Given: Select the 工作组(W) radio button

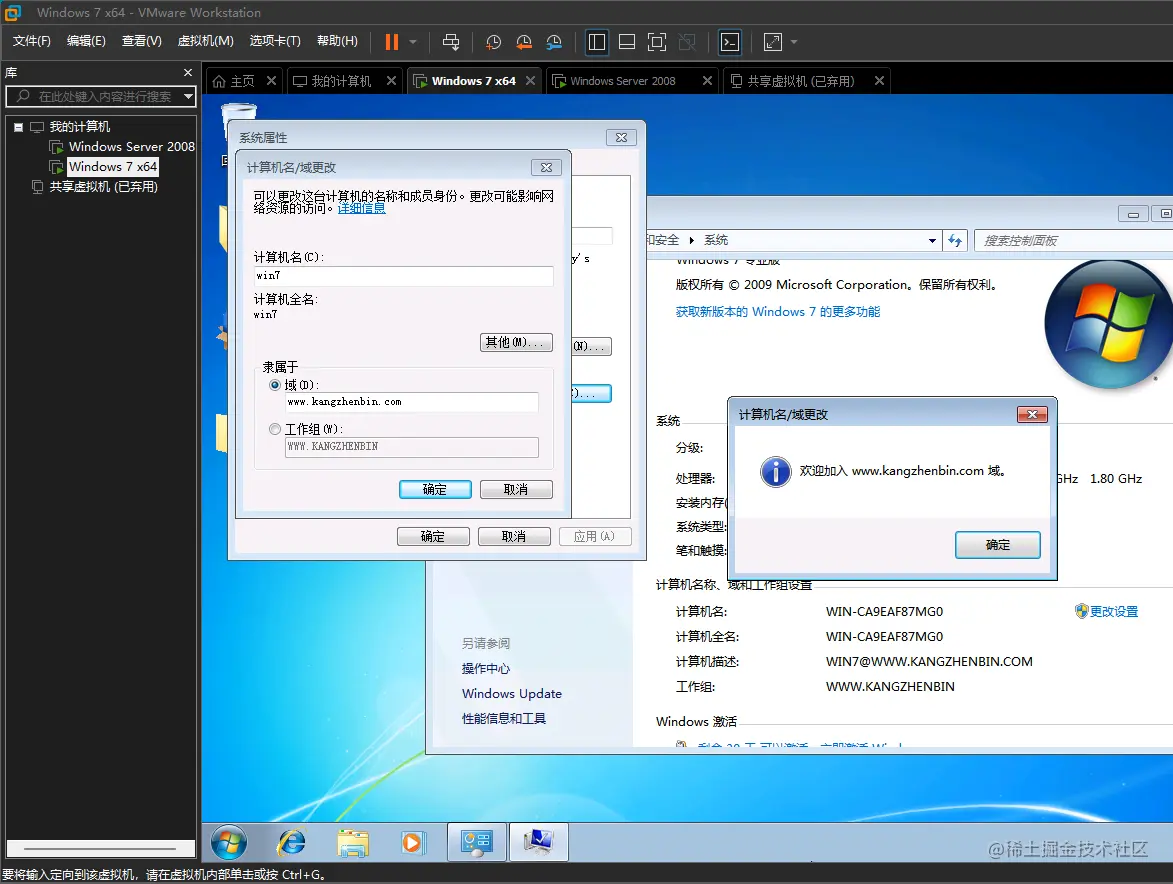Looking at the screenshot, I should tap(275, 429).
